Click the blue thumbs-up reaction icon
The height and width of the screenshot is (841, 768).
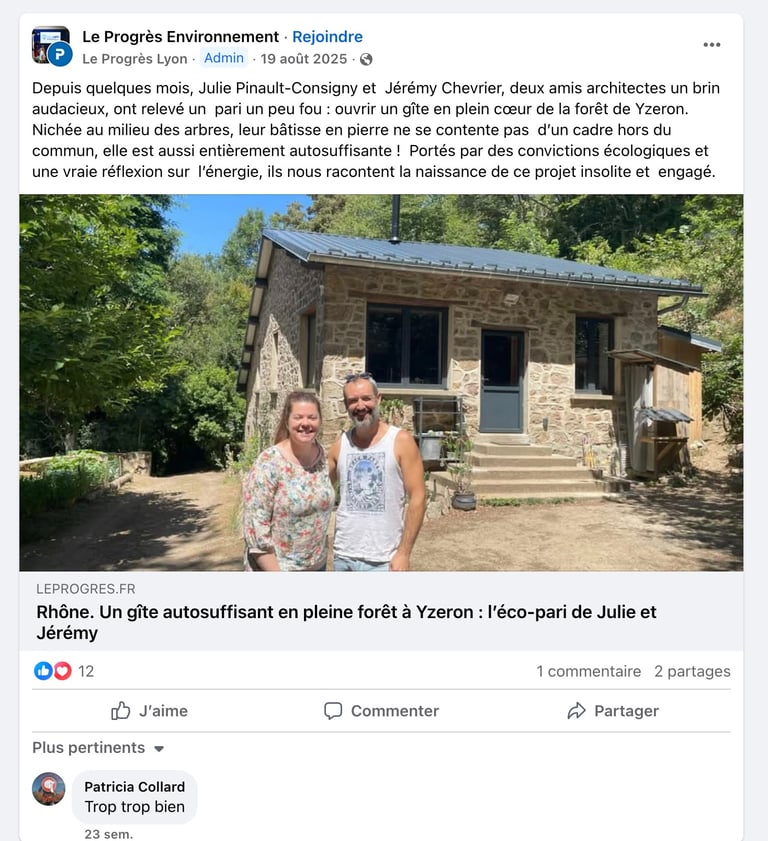[43, 670]
